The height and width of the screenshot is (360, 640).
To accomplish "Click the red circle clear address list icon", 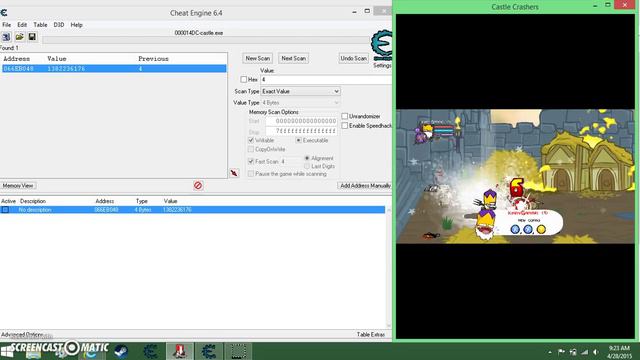I will click(x=198, y=186).
